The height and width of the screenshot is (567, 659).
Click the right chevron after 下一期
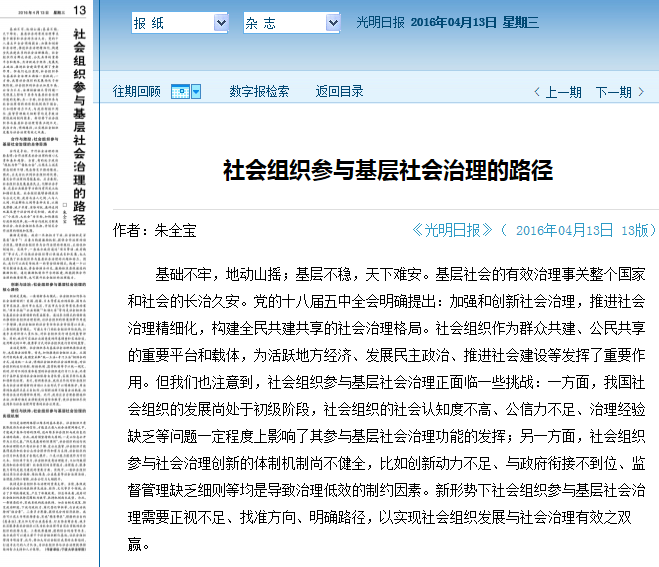(x=640, y=92)
